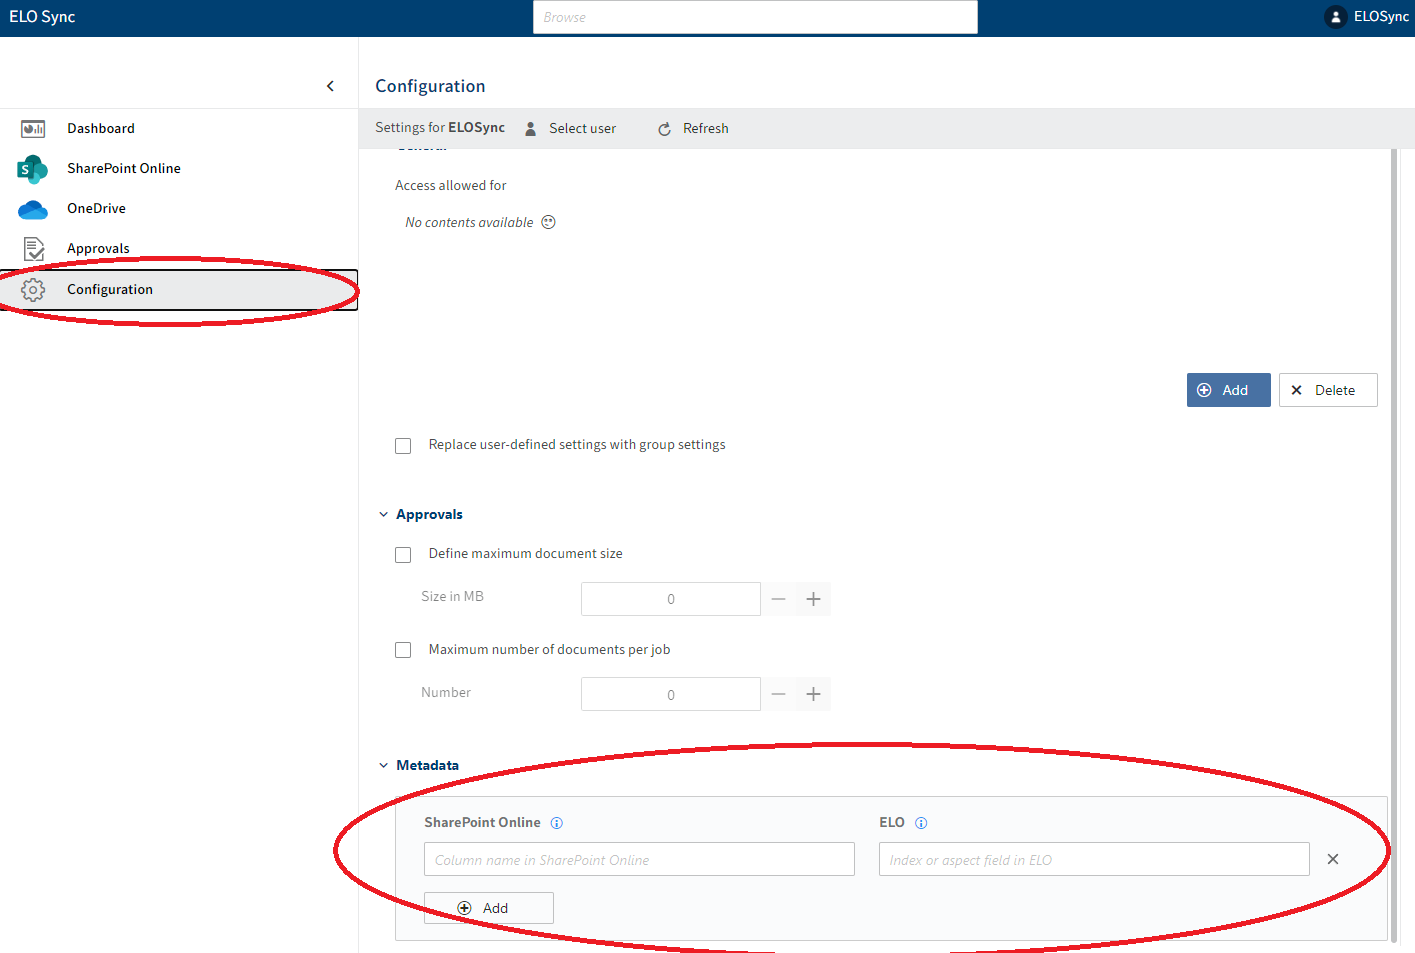Remove metadata row with the X icon
Image resolution: width=1415 pixels, height=953 pixels.
click(x=1333, y=859)
